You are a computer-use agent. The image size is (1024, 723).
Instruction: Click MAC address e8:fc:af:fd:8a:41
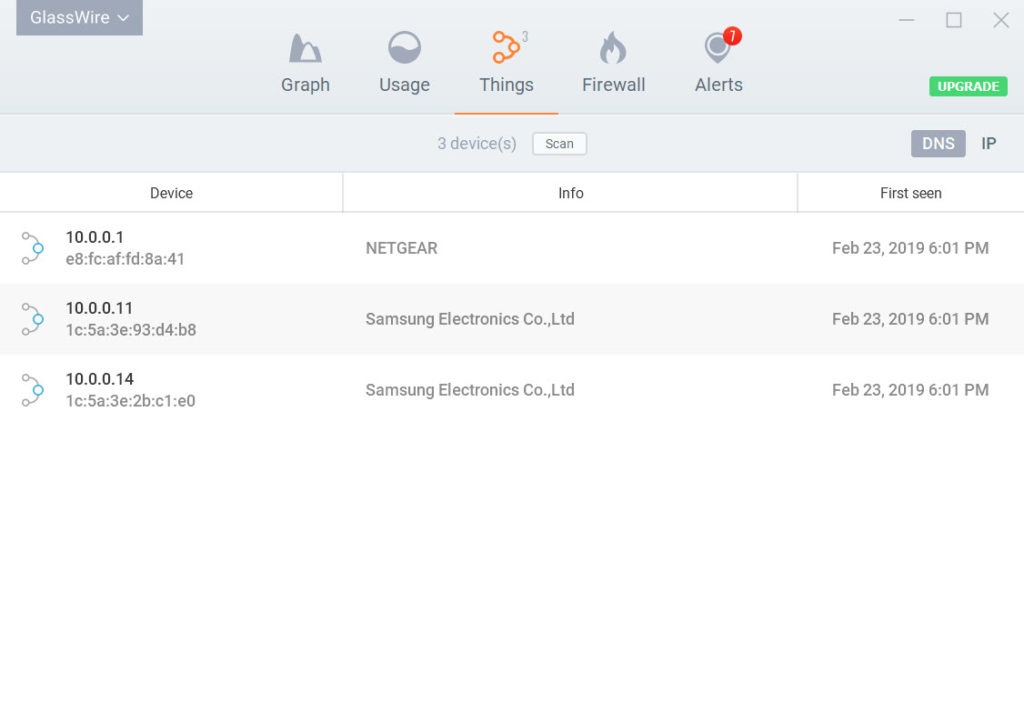125,259
